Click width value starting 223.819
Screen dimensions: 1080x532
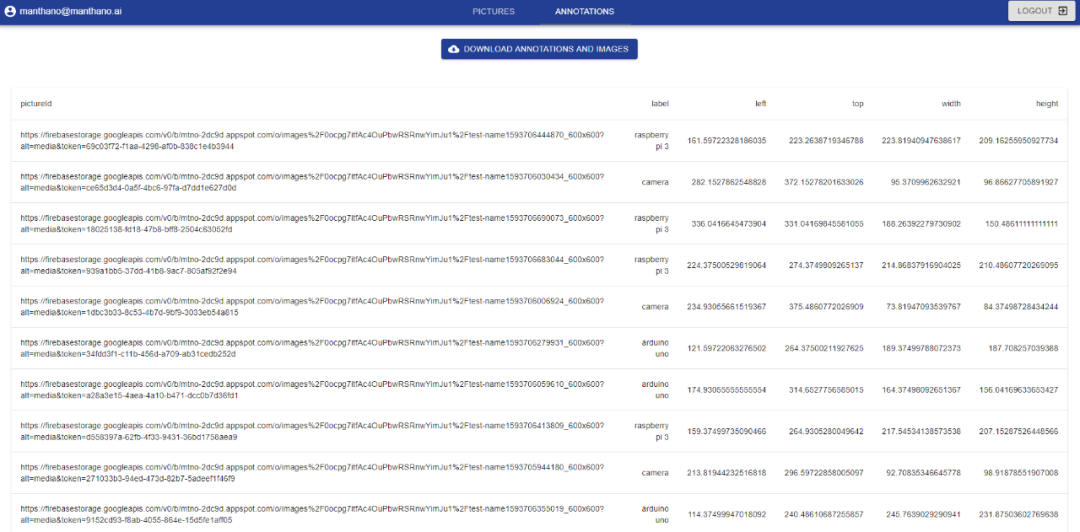(922, 141)
